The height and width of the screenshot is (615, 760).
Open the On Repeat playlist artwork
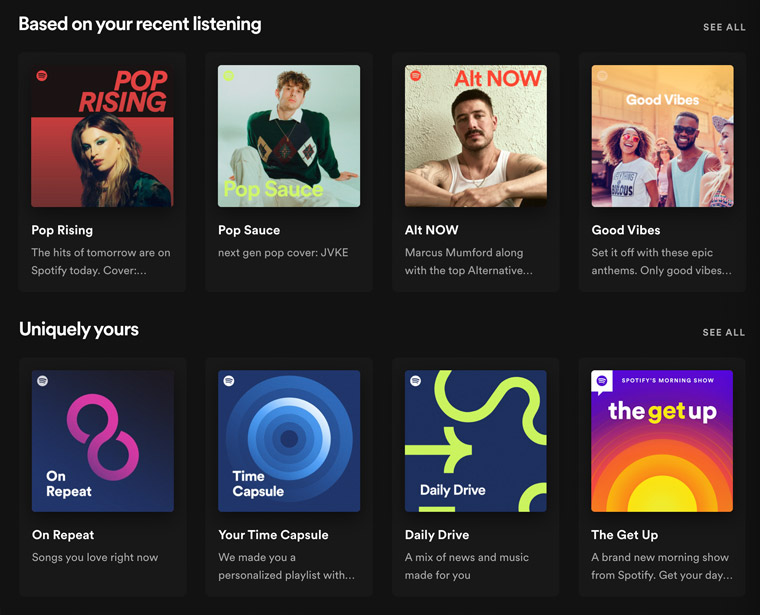[103, 441]
